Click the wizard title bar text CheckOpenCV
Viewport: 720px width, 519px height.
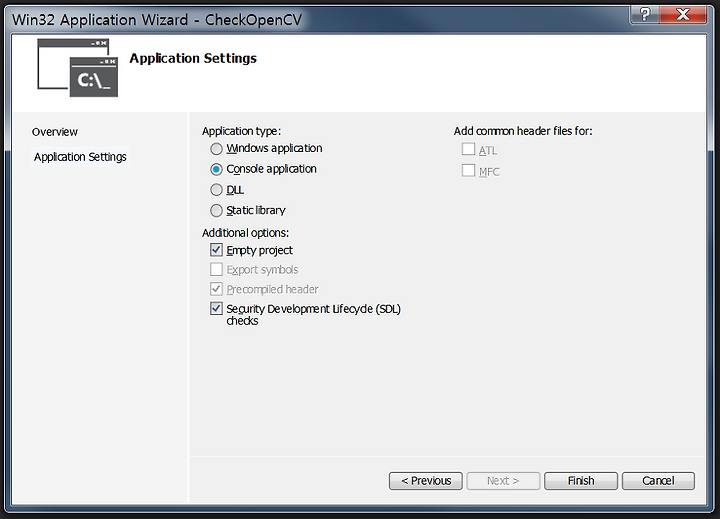coord(253,20)
